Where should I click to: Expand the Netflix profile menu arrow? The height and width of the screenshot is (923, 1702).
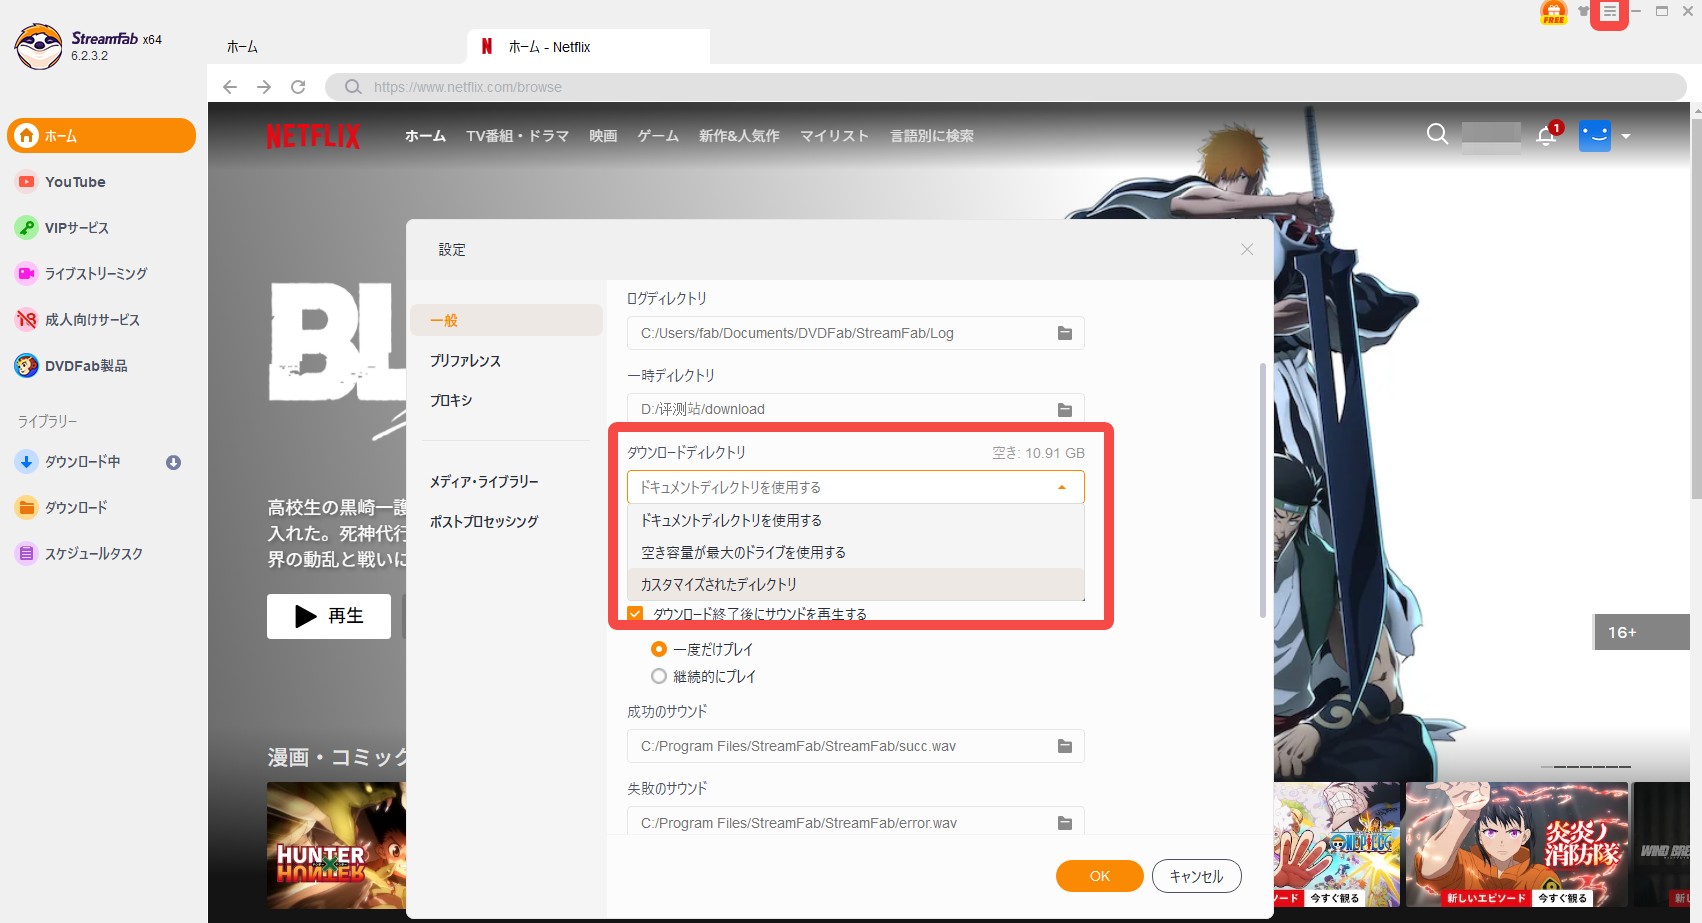coord(1626,136)
